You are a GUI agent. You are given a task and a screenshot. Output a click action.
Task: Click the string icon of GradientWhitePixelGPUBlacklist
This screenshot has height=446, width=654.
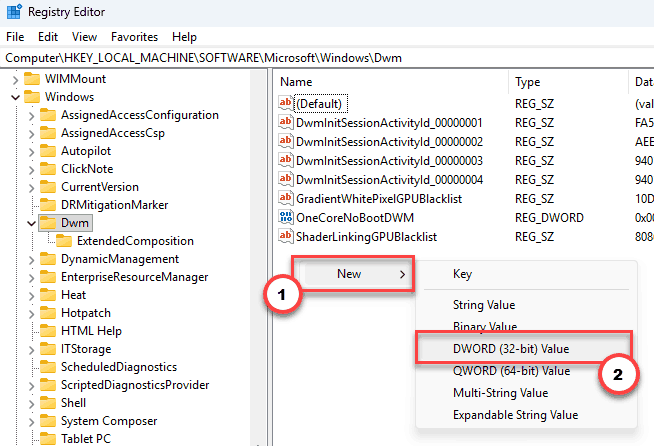click(286, 198)
